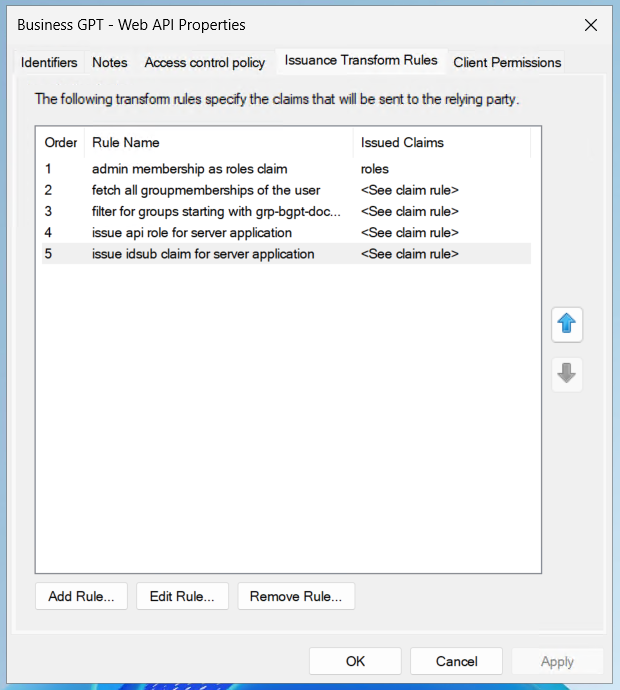Click the Rule Name column header
The width and height of the screenshot is (620, 690).
coord(219,143)
